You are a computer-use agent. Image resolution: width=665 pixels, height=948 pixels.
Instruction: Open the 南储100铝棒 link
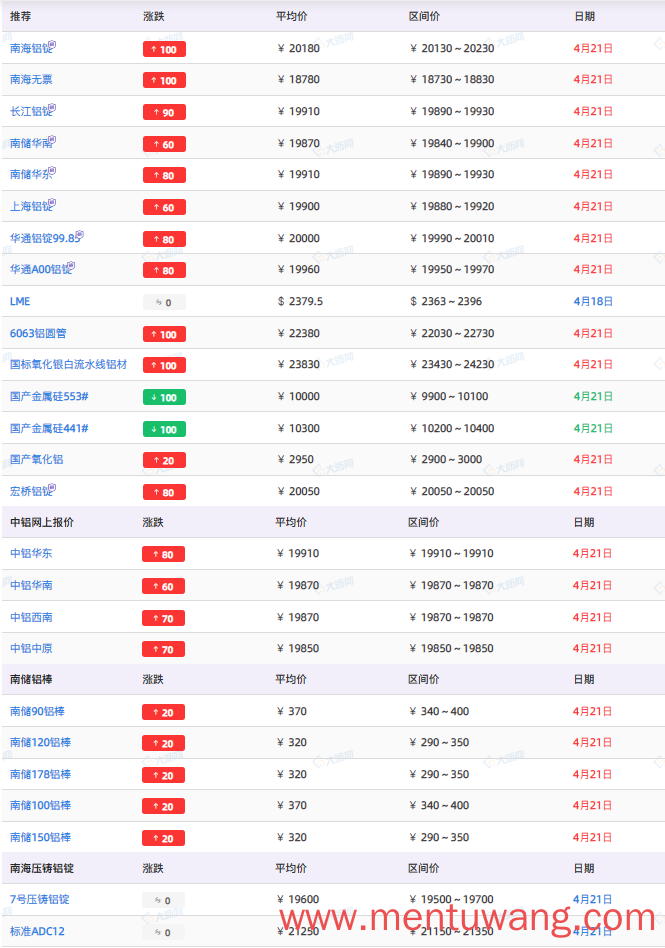[40, 805]
